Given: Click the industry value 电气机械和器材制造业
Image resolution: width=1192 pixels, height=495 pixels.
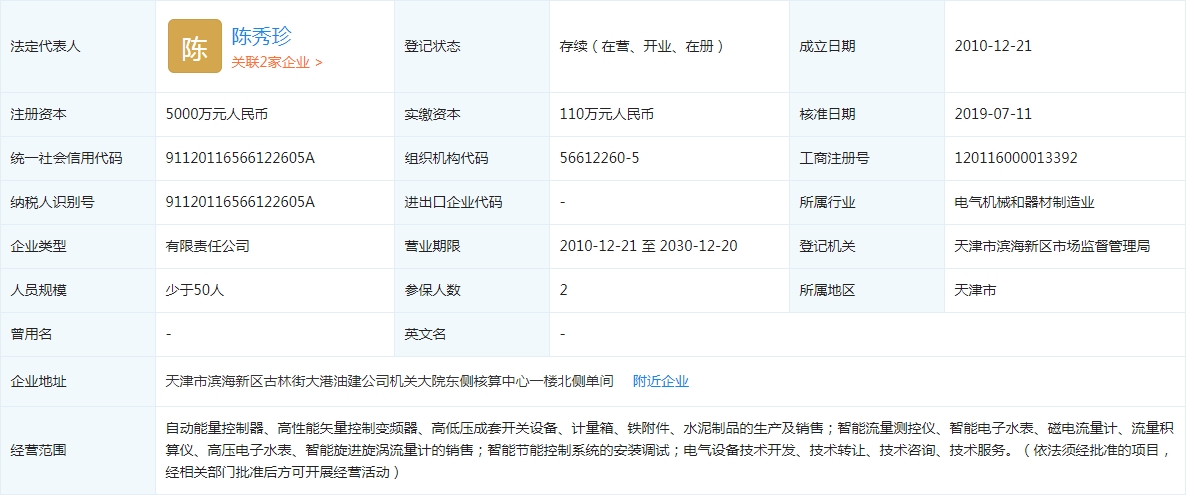Looking at the screenshot, I should coord(1024,202).
